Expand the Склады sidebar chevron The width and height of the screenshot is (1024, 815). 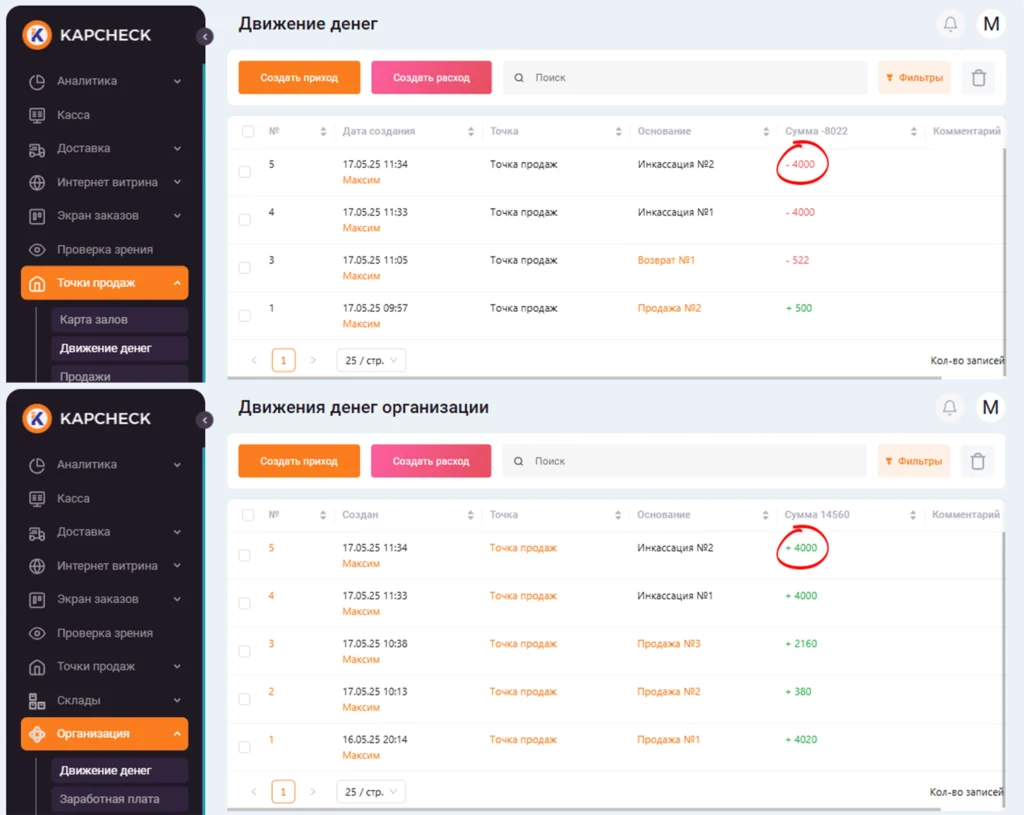coord(177,700)
